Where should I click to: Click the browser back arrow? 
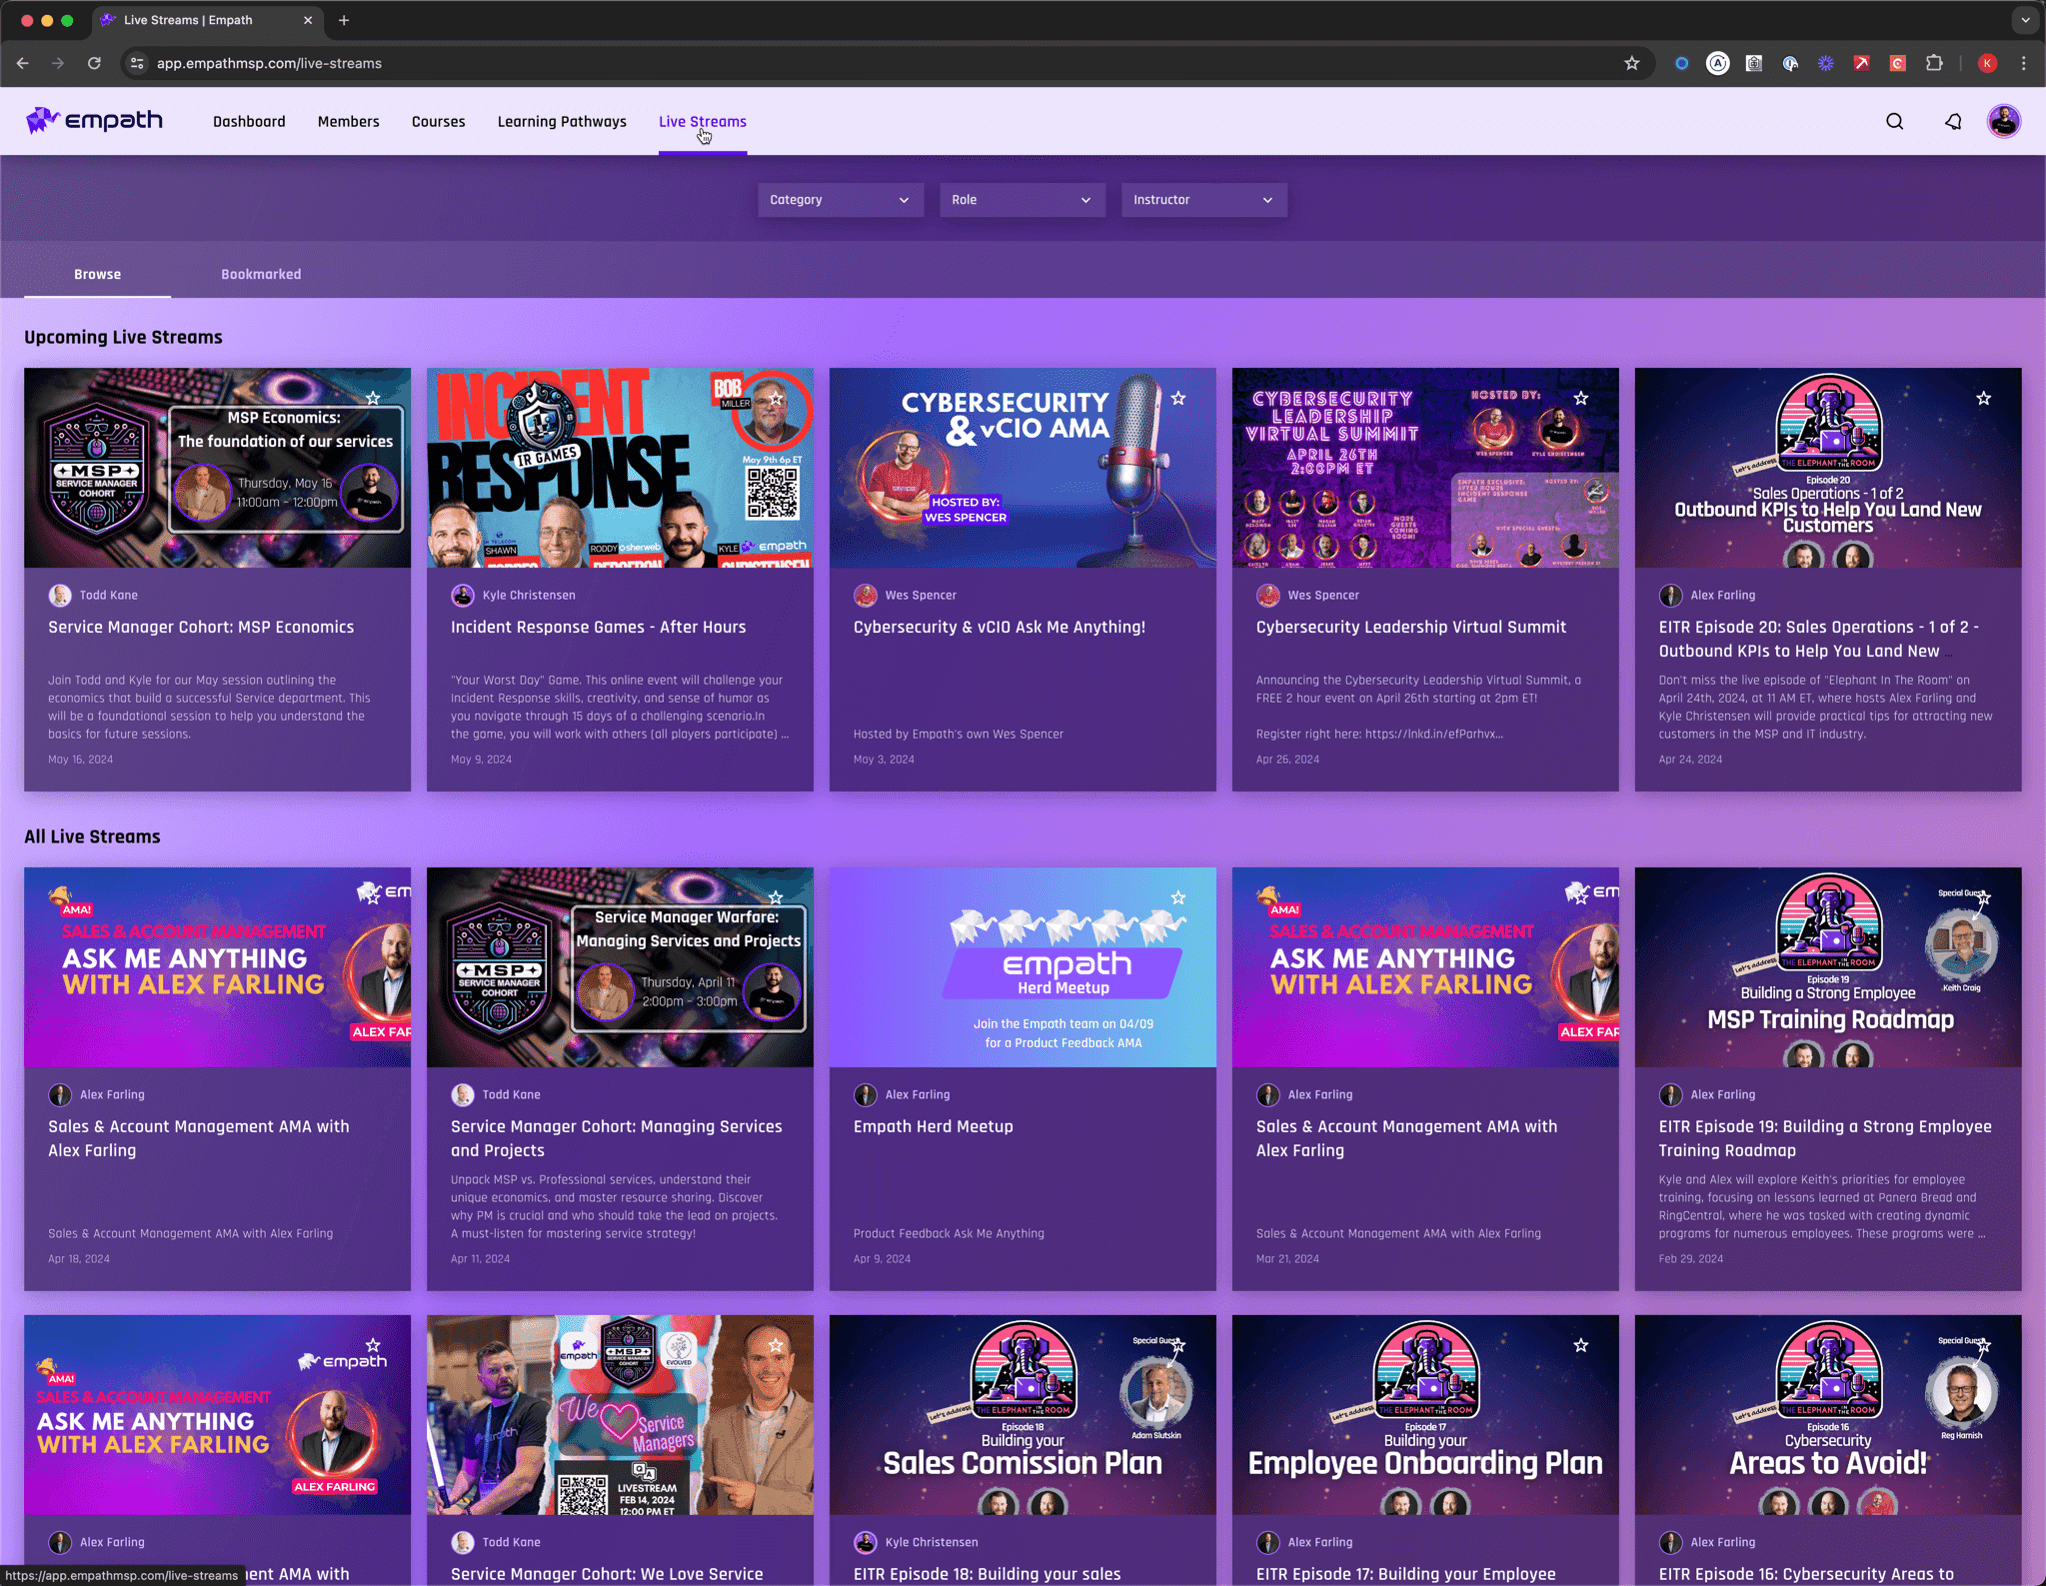[x=22, y=63]
